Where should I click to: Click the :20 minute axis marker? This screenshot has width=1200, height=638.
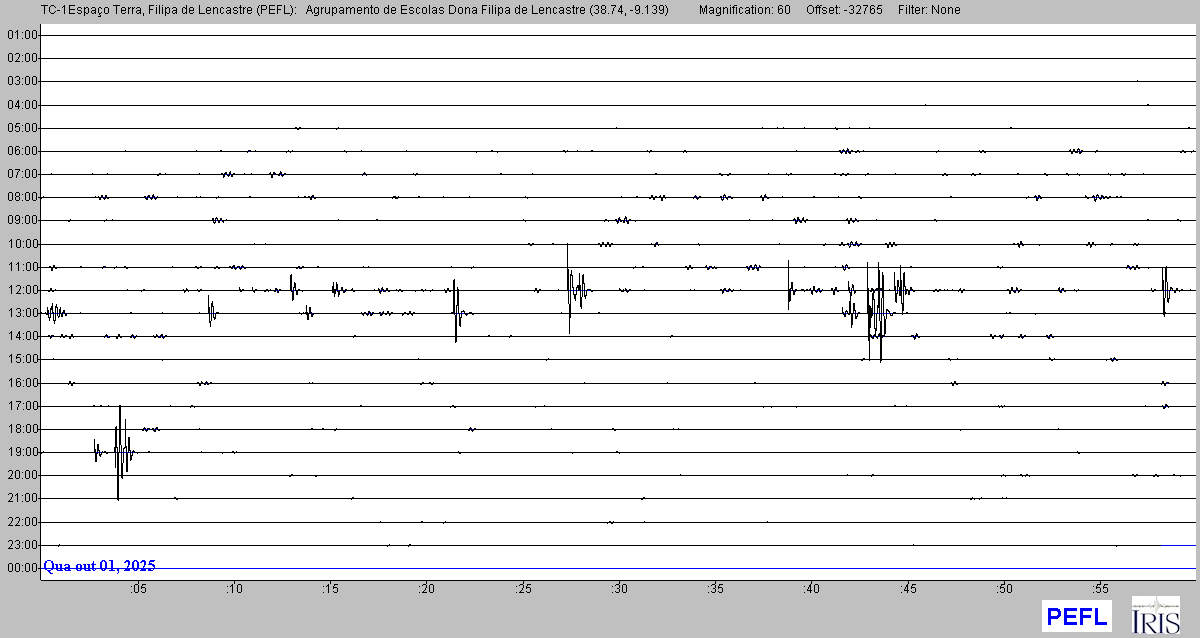tap(427, 589)
